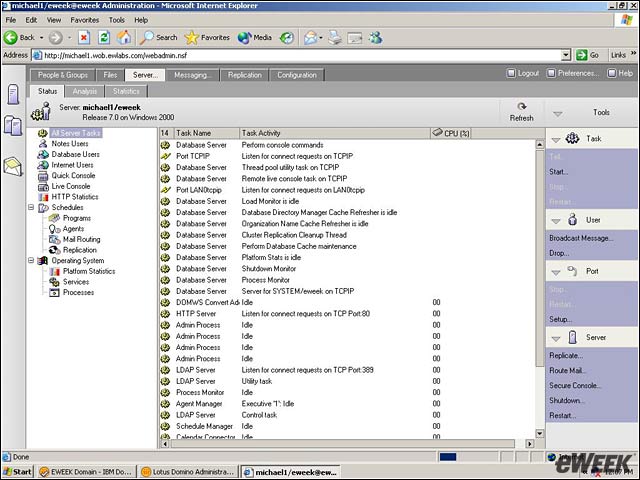The width and height of the screenshot is (640, 480).
Task: Click the browser reload page icon
Action: coord(104,38)
